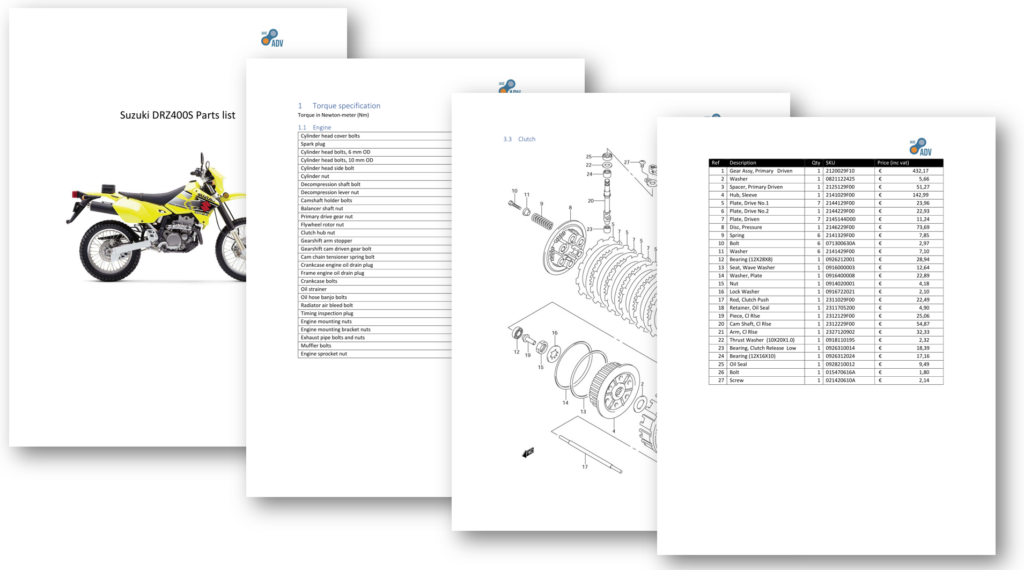Select the 'Radiator air bleed bolt' row
Screen dimensions: 1024x570
coord(375,305)
